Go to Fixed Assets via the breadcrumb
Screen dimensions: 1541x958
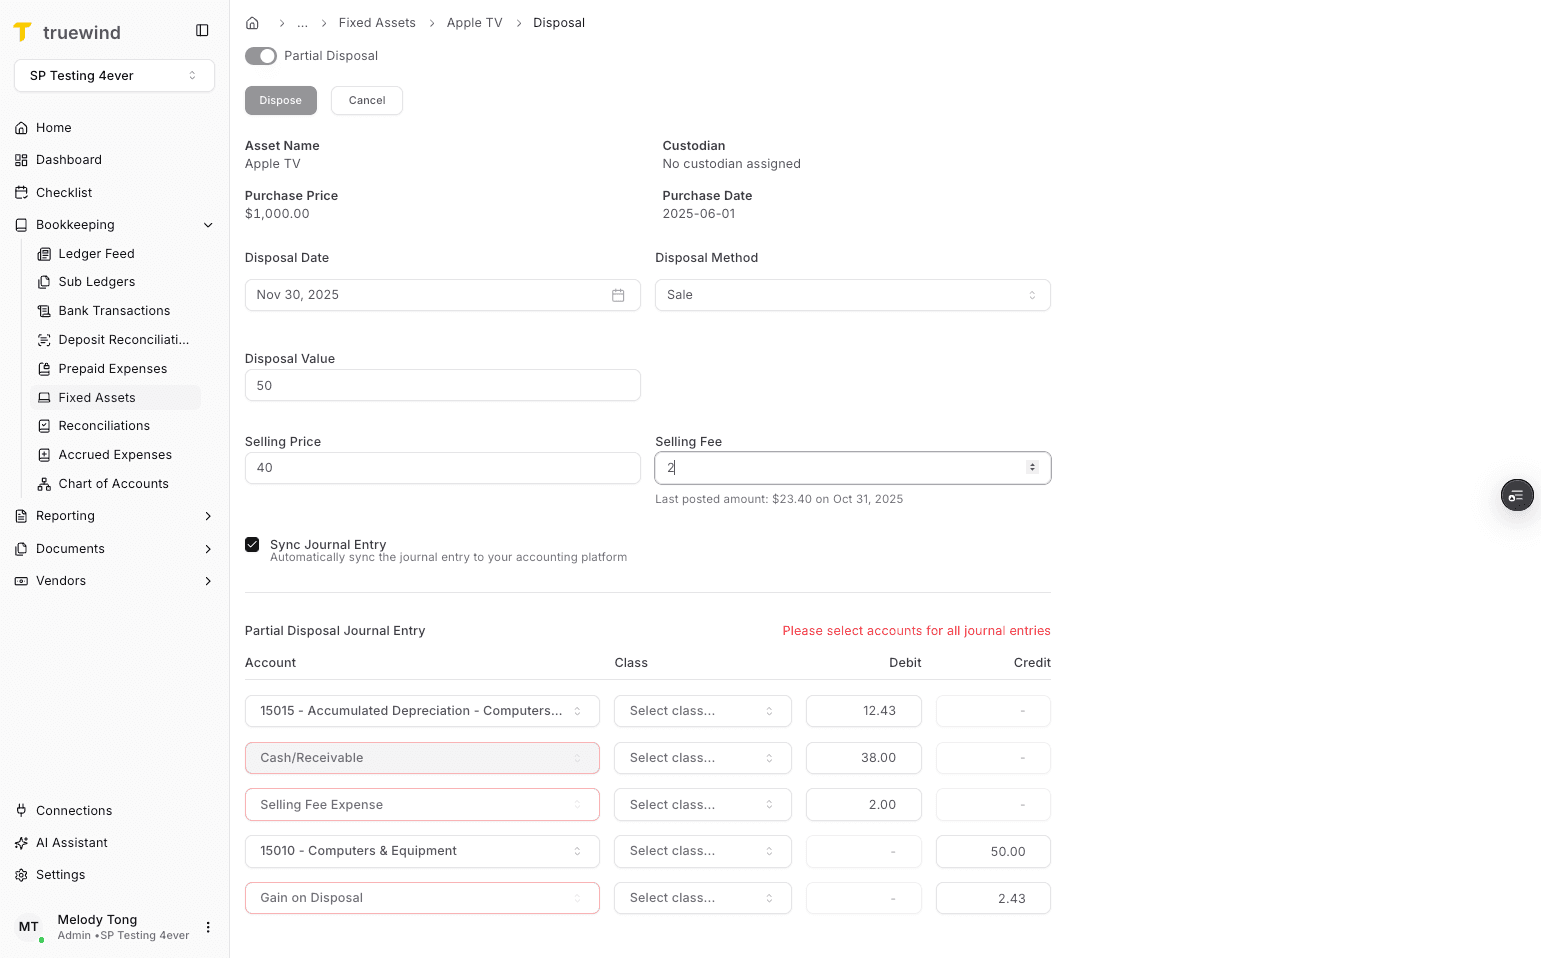point(377,22)
